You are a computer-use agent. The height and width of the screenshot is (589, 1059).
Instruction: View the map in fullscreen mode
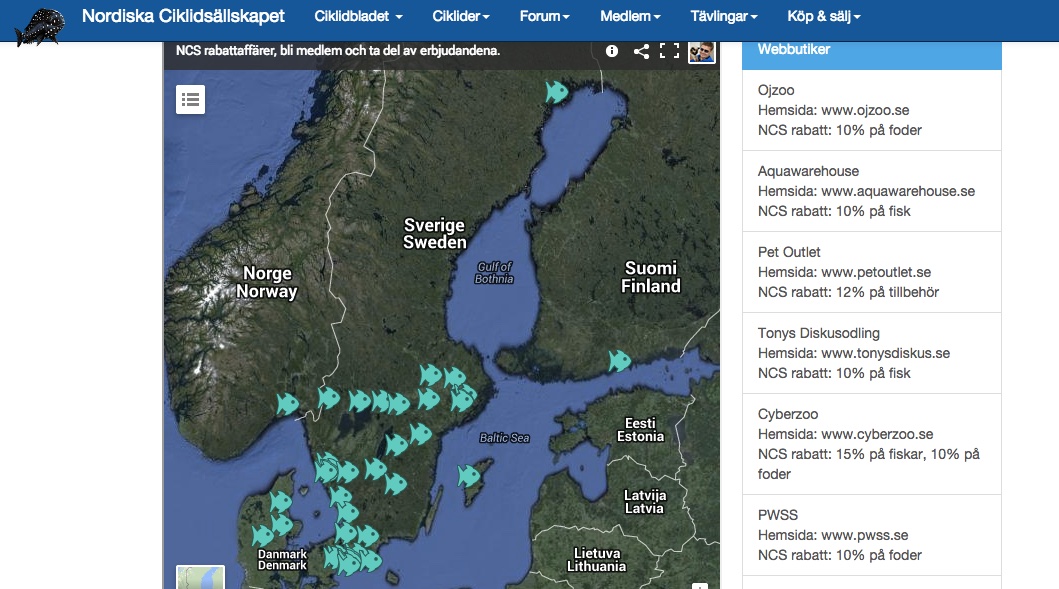pyautogui.click(x=669, y=51)
